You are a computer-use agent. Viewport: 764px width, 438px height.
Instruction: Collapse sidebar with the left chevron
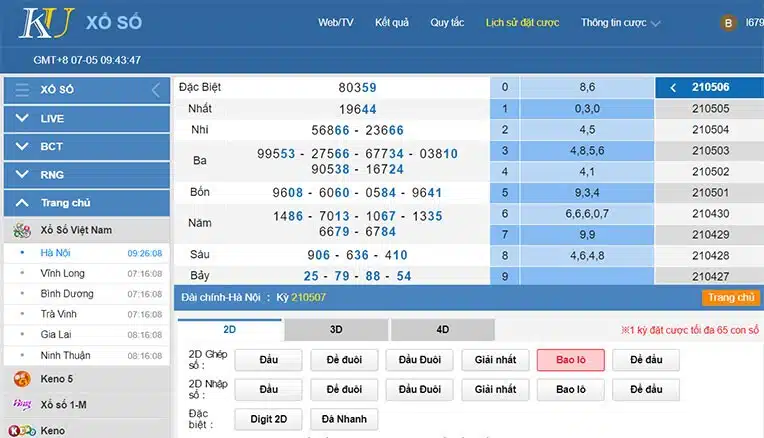(x=155, y=90)
